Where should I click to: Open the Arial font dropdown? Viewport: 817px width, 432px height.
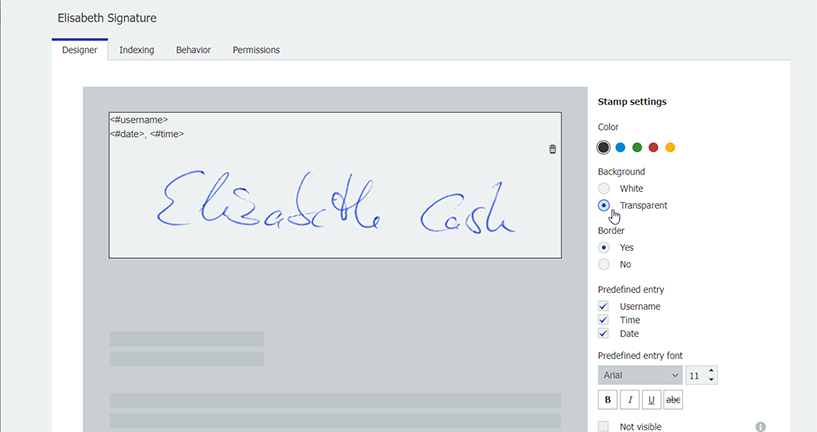(640, 375)
